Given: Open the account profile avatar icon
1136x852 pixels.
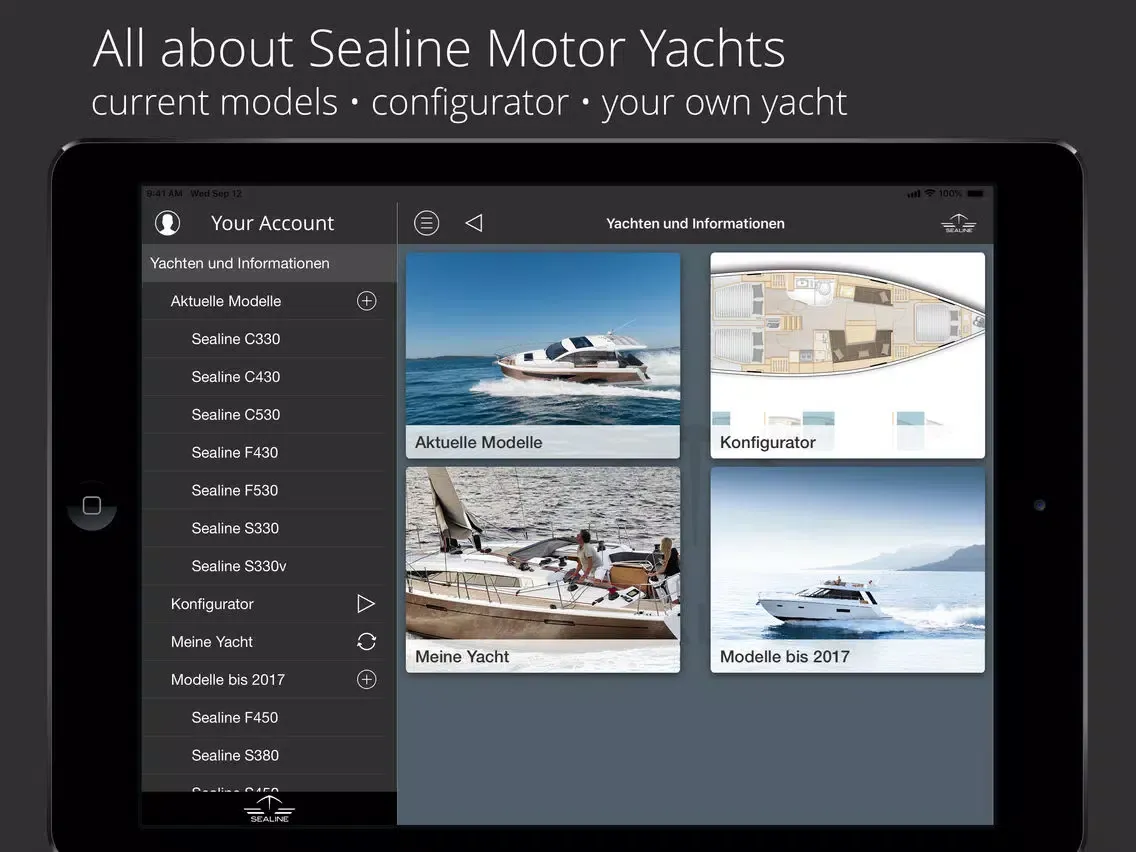Looking at the screenshot, I should pyautogui.click(x=167, y=223).
